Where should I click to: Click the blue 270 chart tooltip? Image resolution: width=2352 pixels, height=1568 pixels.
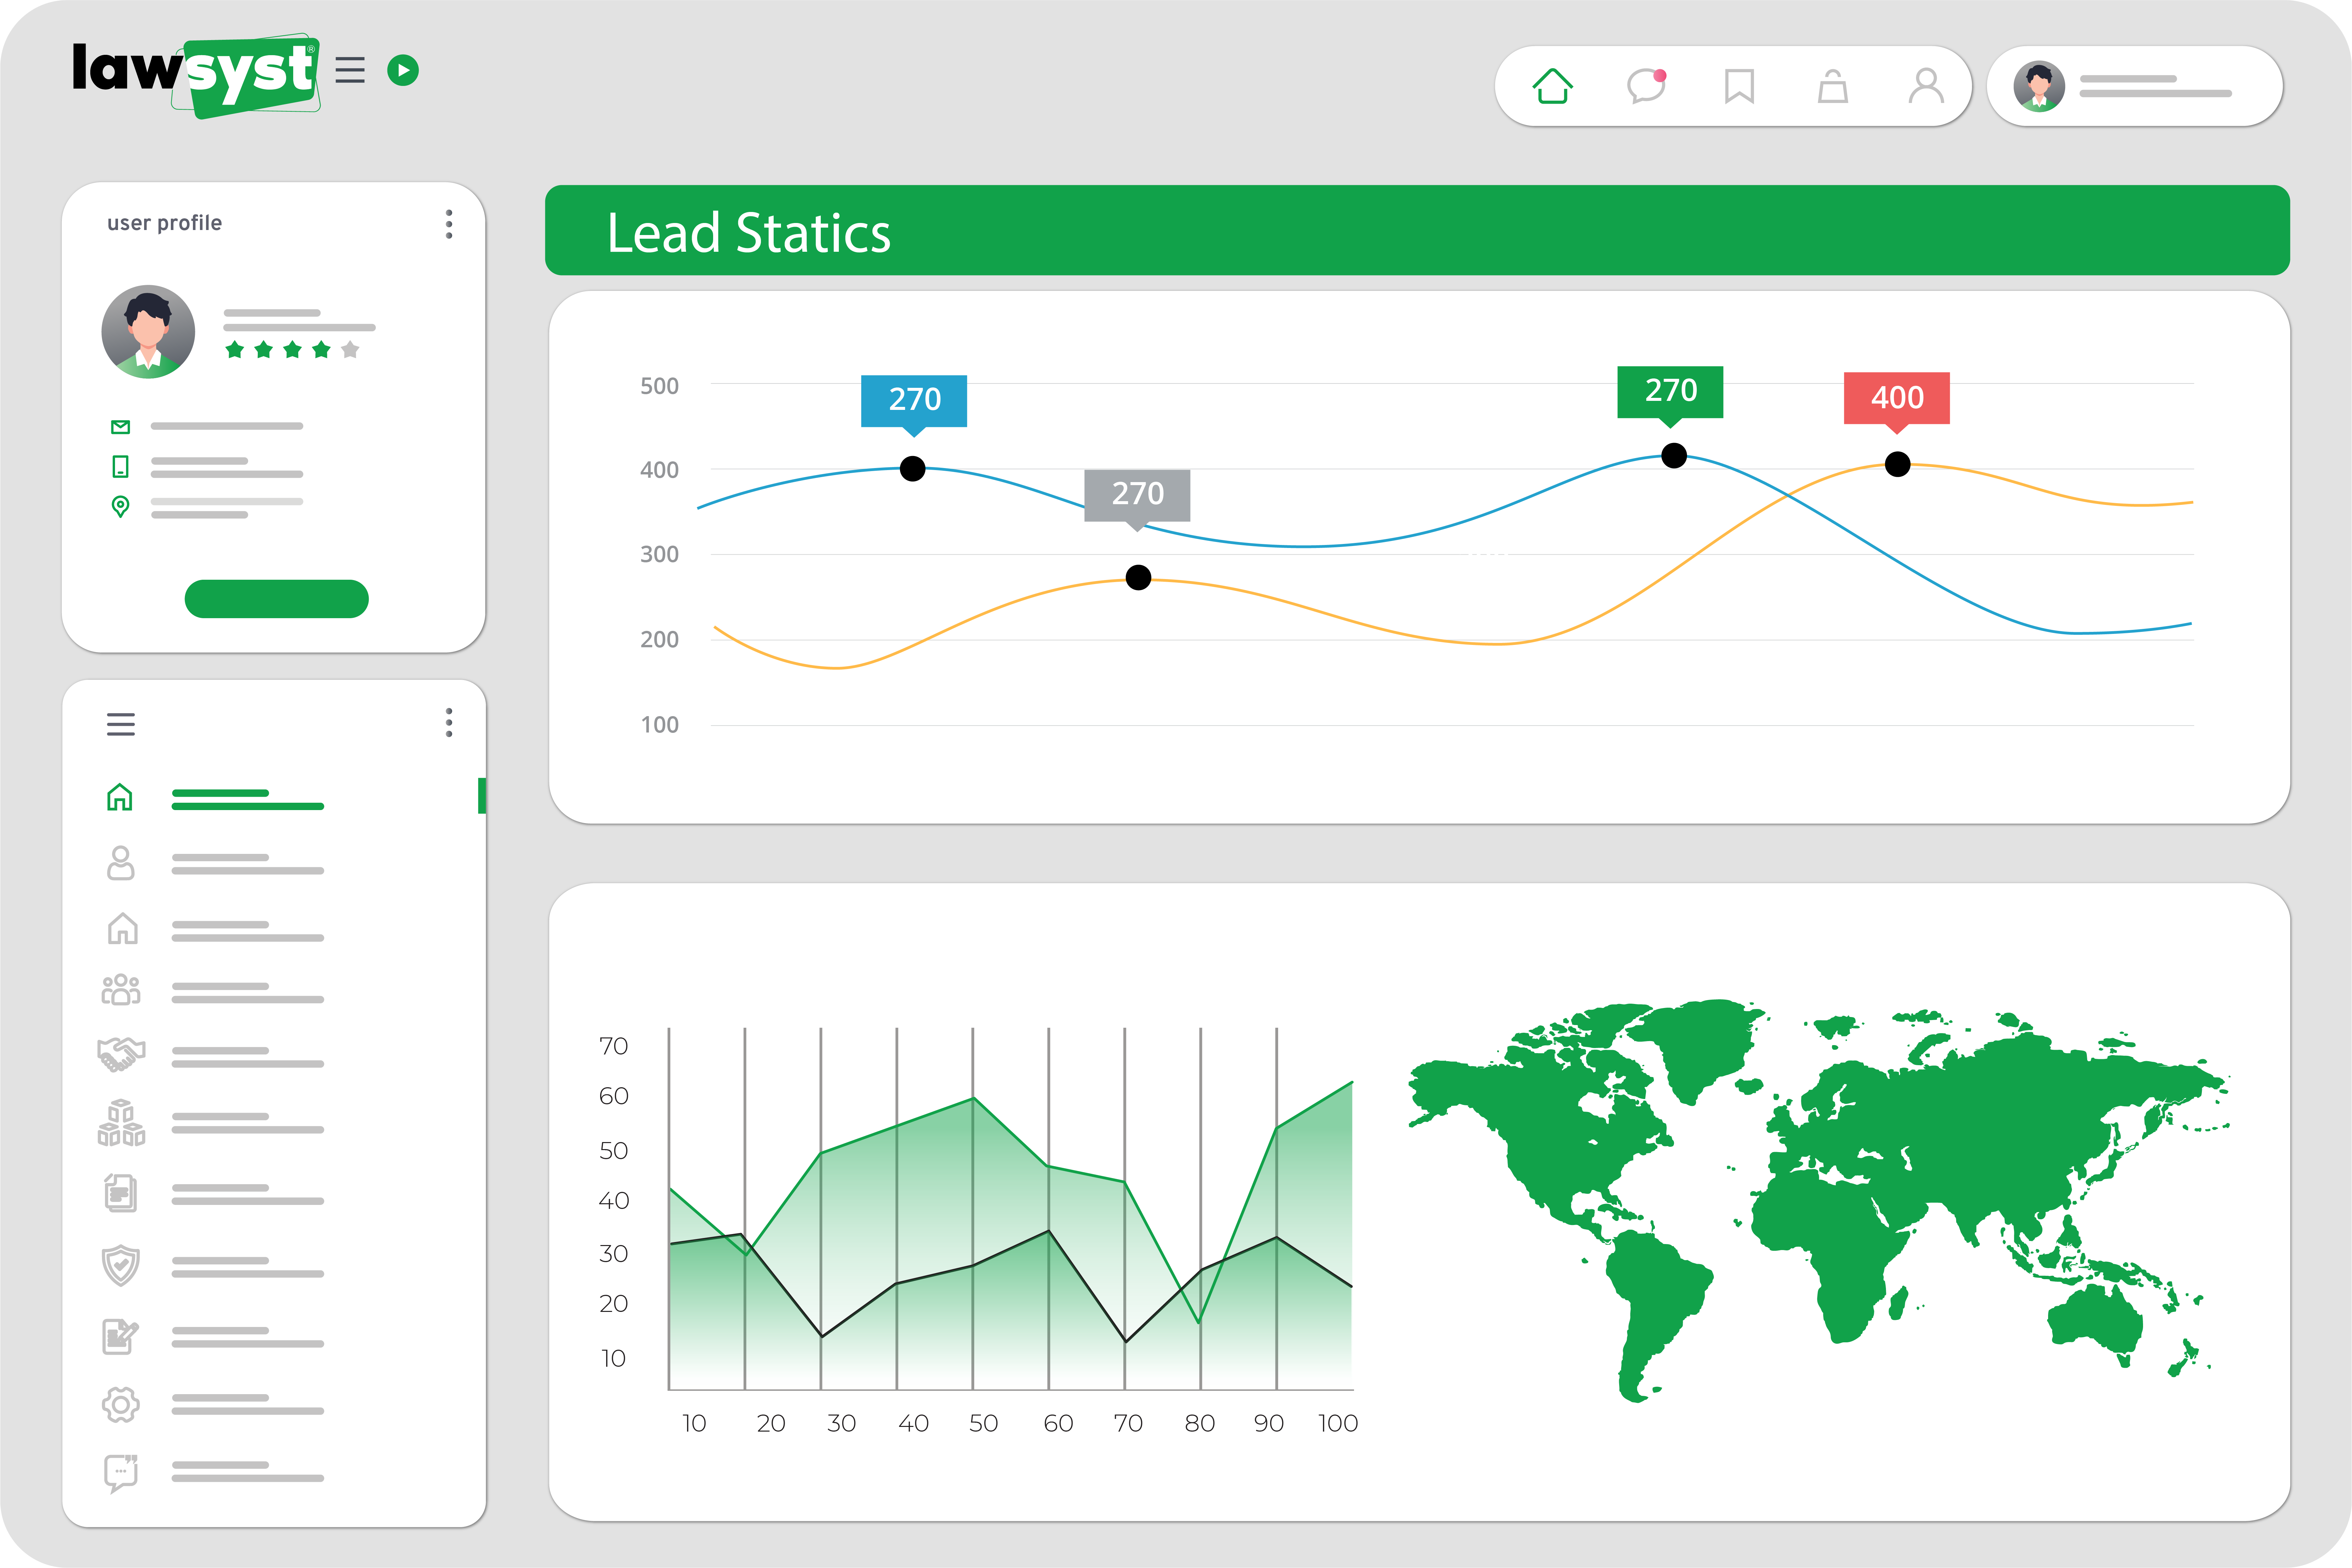click(914, 403)
